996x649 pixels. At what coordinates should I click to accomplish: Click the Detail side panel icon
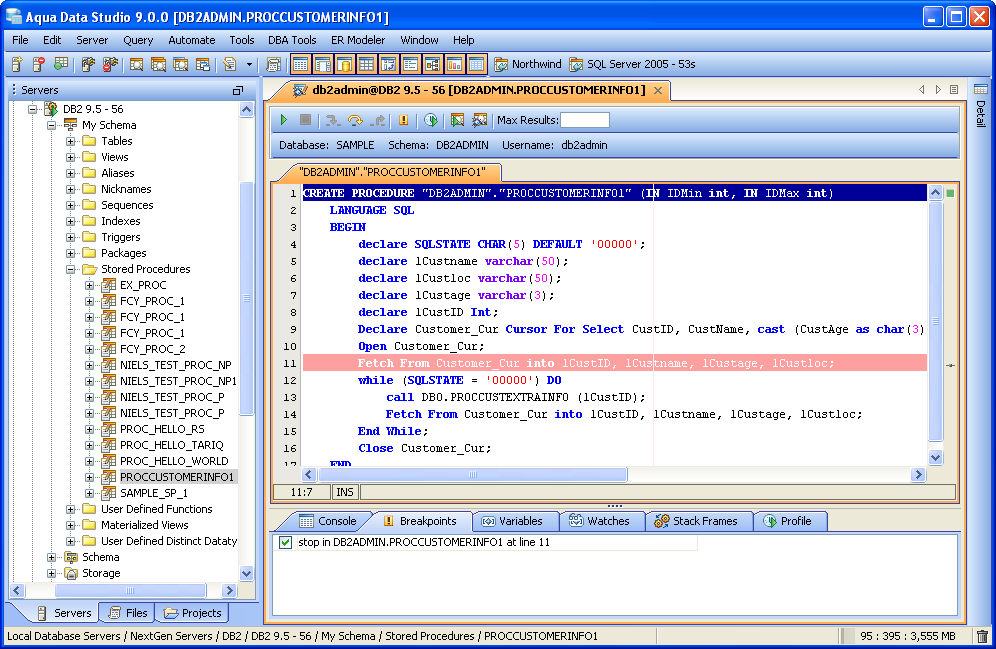coord(980,90)
